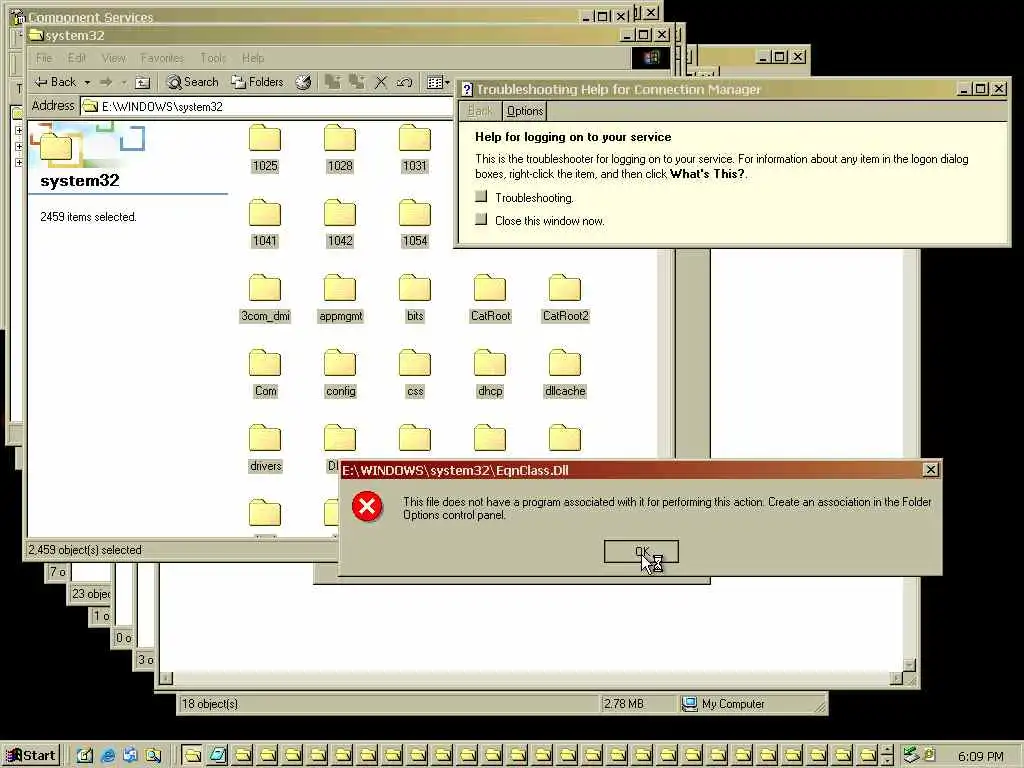Open the Back history dropdown arrow
The width and height of the screenshot is (1024, 768).
[x=88, y=82]
